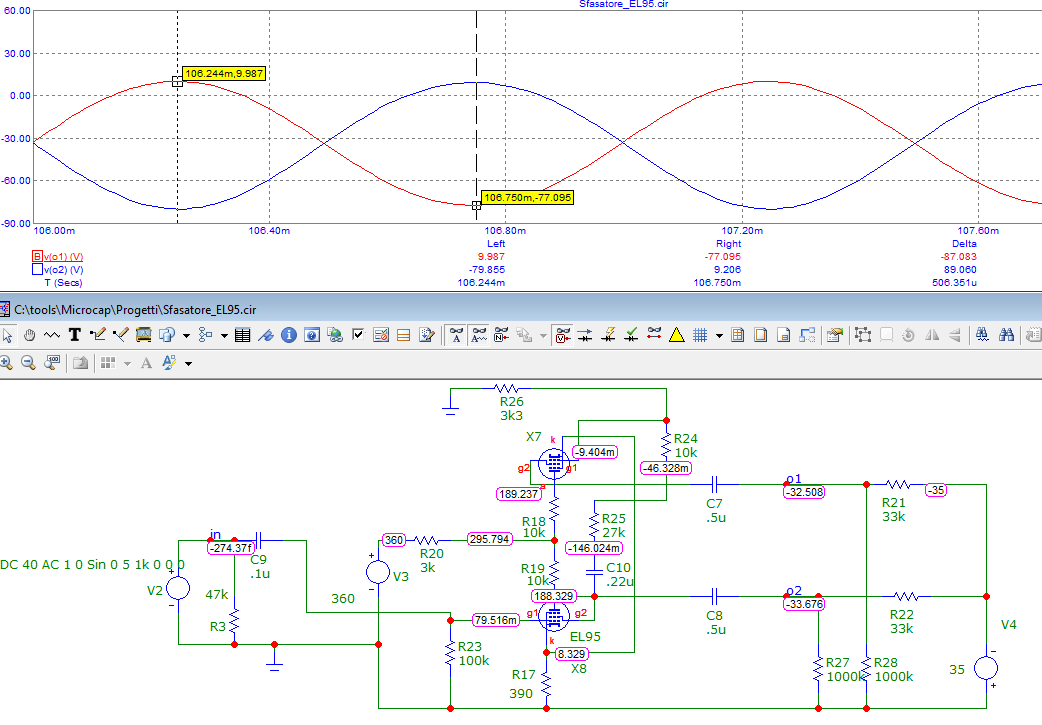
Task: Click the yellow triangle toolbar icon
Action: (676, 335)
